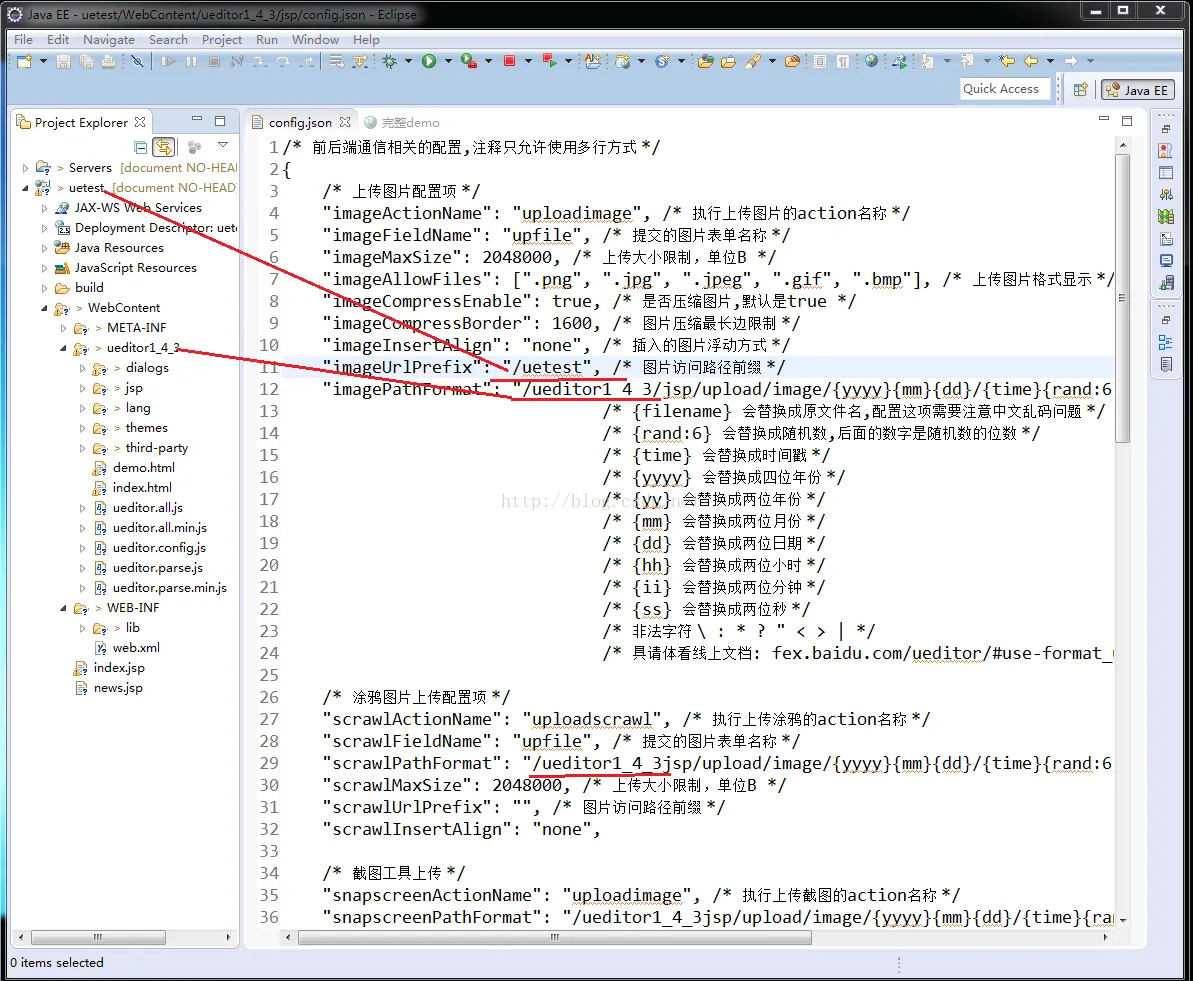Open the Search menu
Image resolution: width=1193 pixels, height=981 pixels.
tap(168, 40)
